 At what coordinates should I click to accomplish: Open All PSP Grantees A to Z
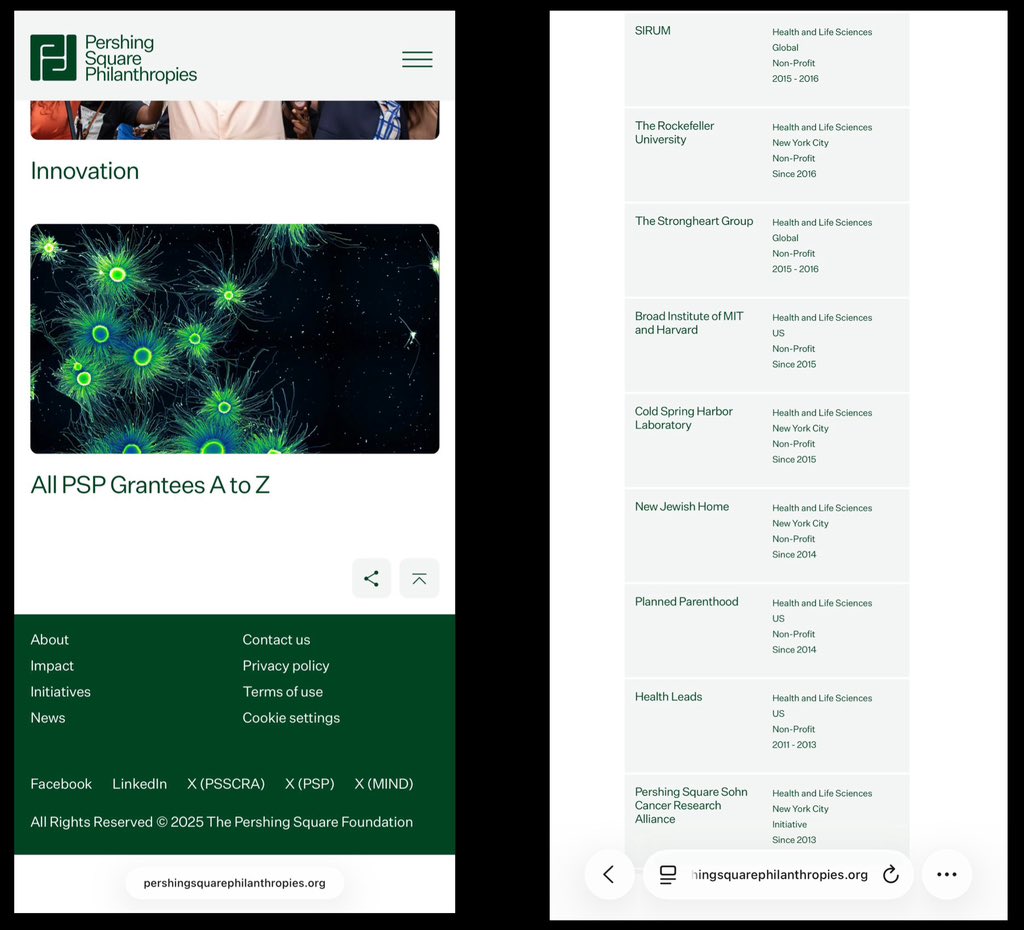click(150, 485)
